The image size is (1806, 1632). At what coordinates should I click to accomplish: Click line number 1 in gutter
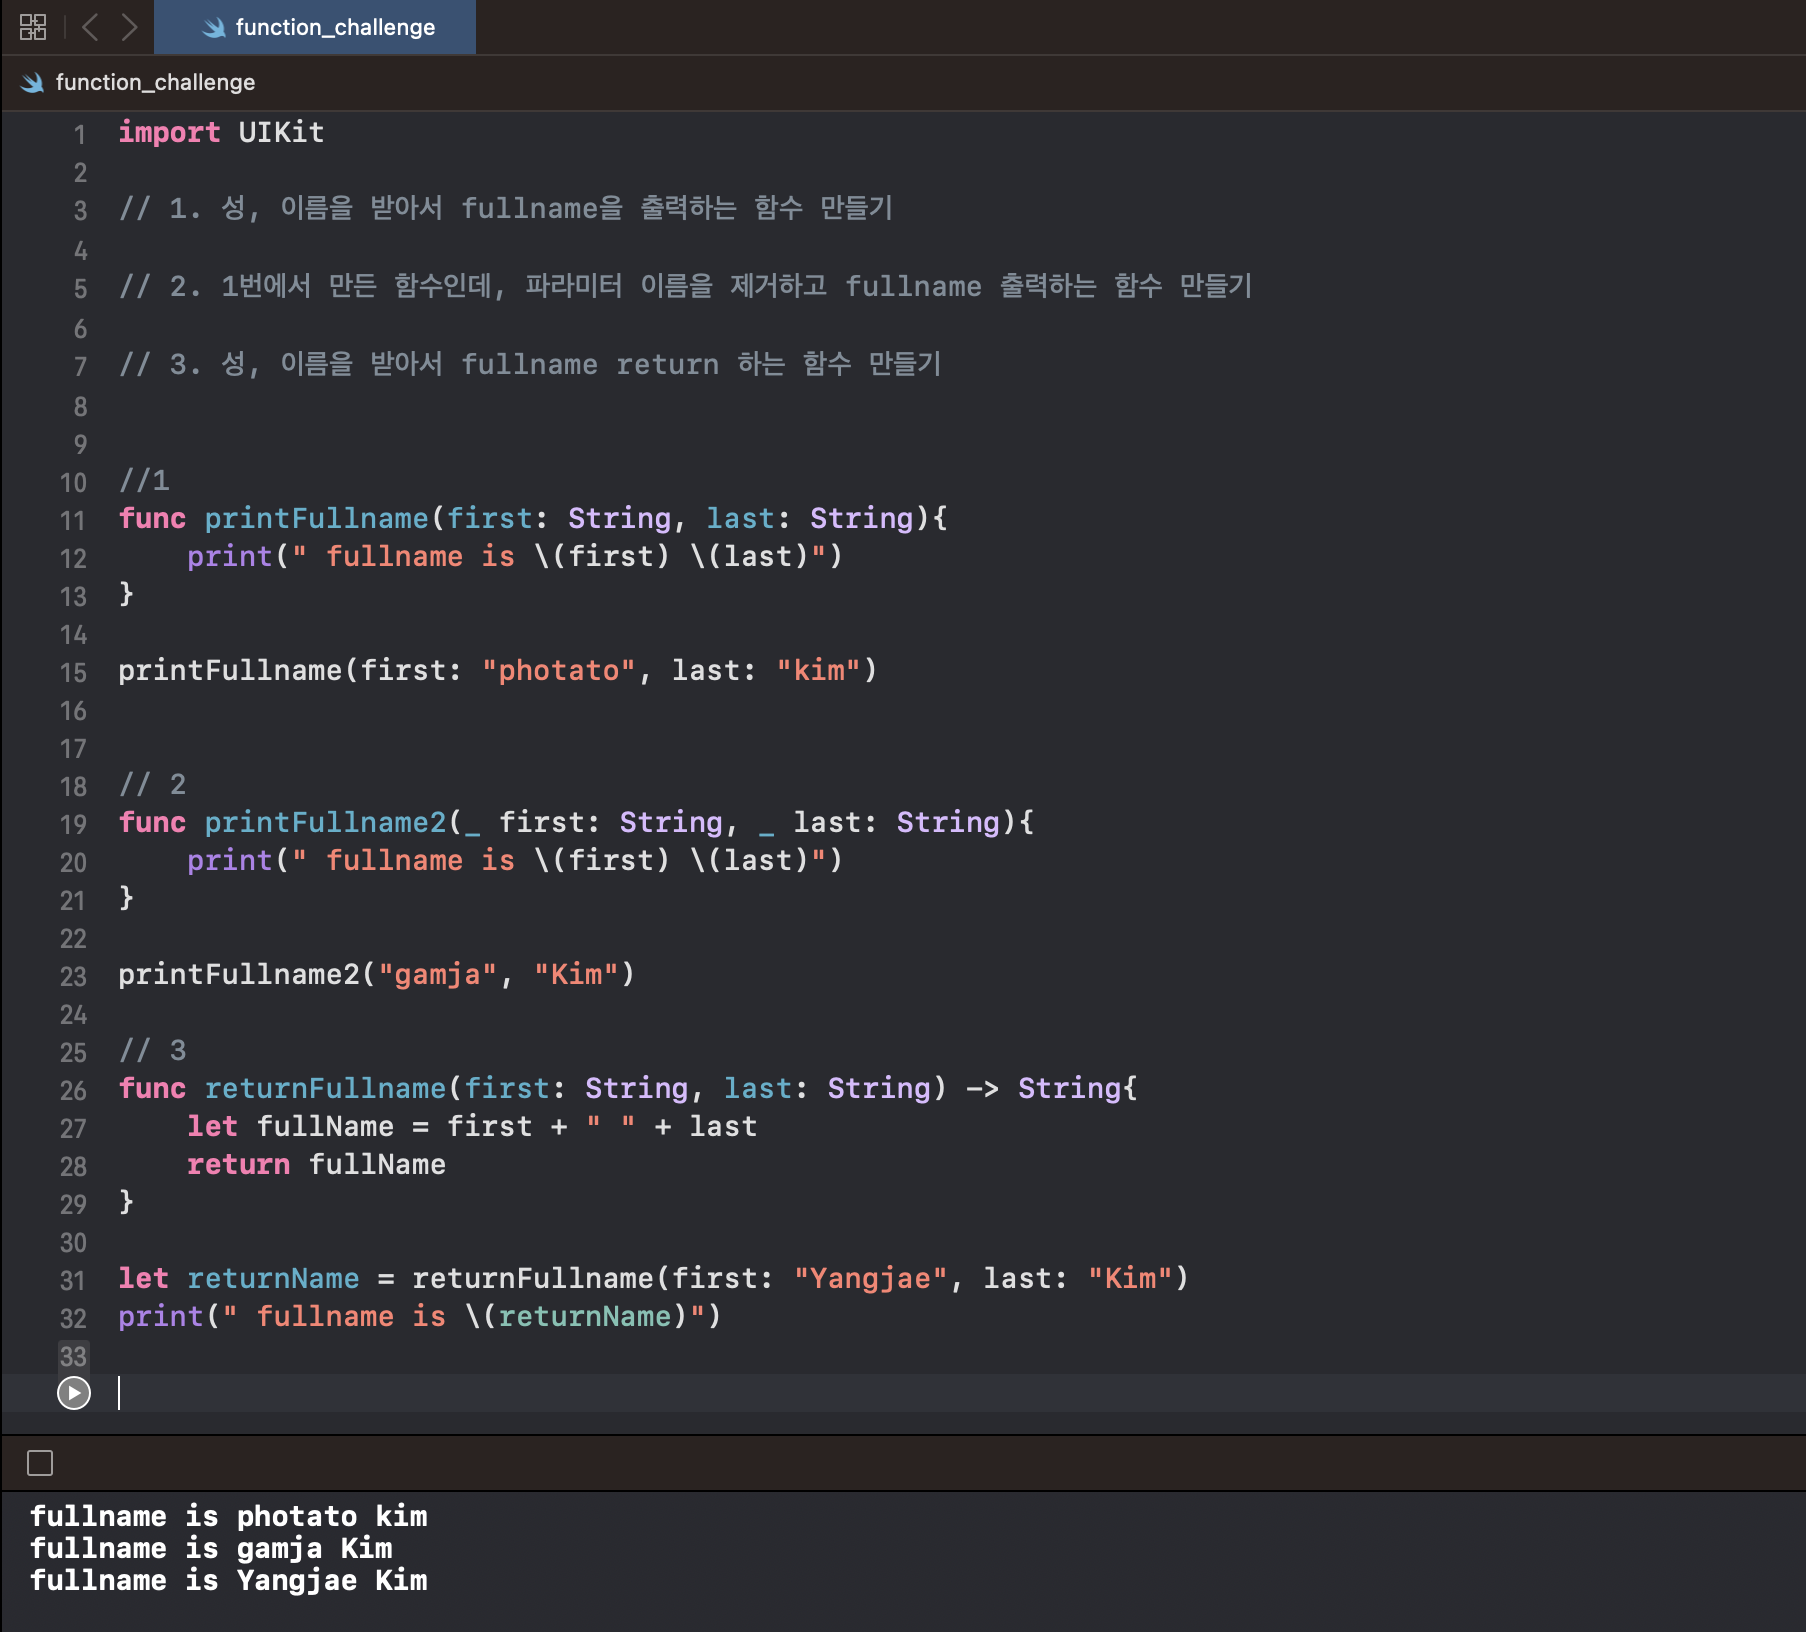pos(80,134)
